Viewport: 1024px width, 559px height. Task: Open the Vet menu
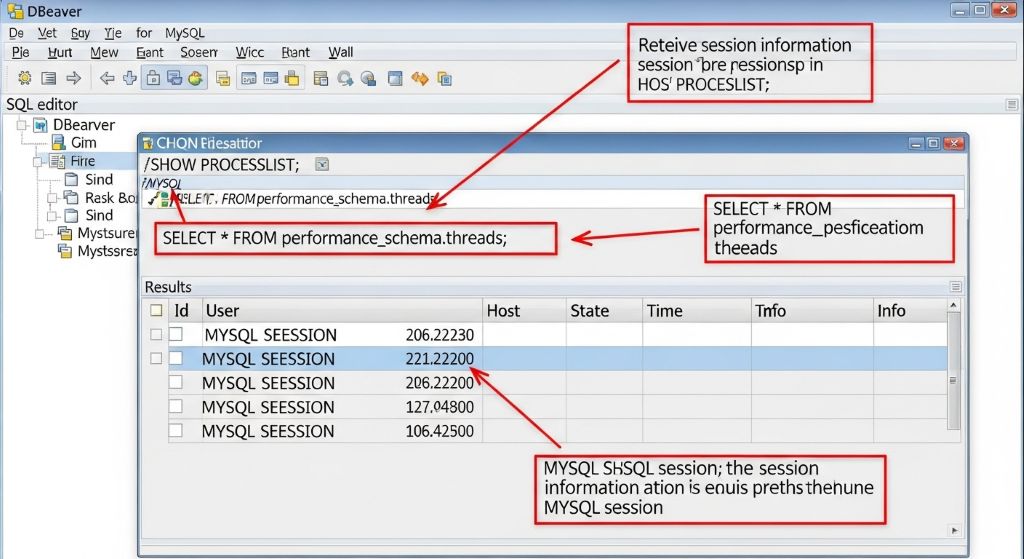(47, 33)
